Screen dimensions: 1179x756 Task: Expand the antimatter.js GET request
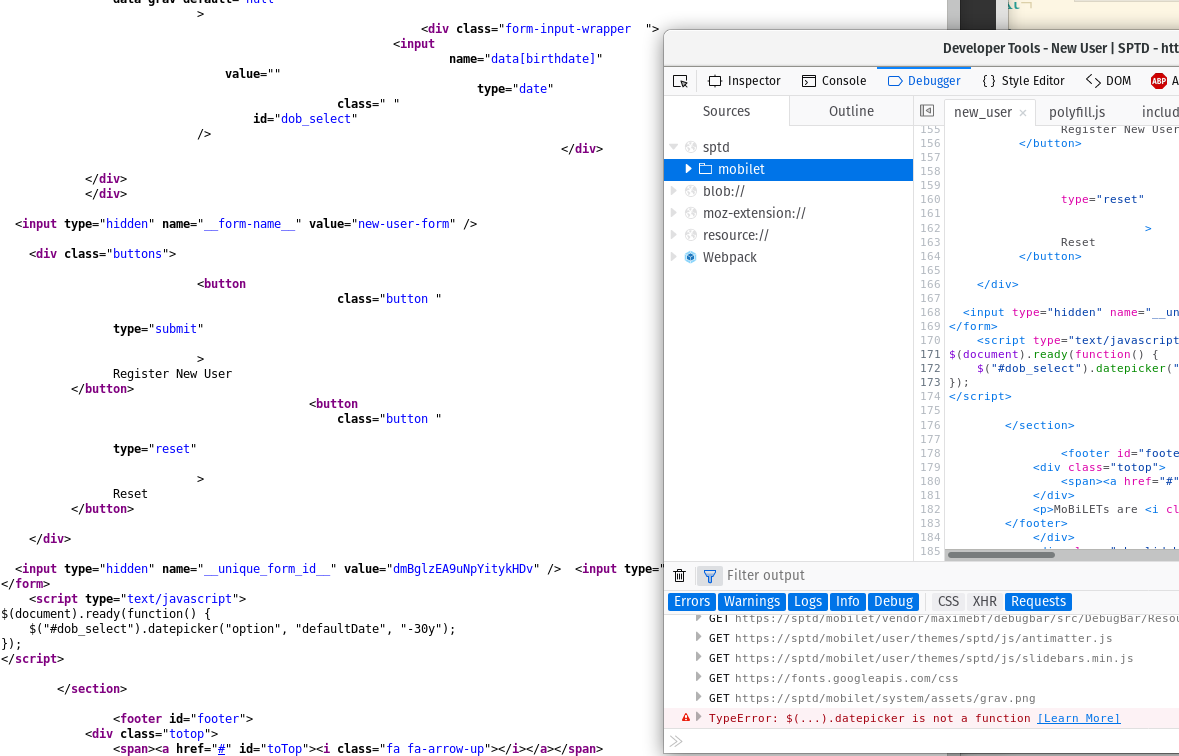(699, 637)
